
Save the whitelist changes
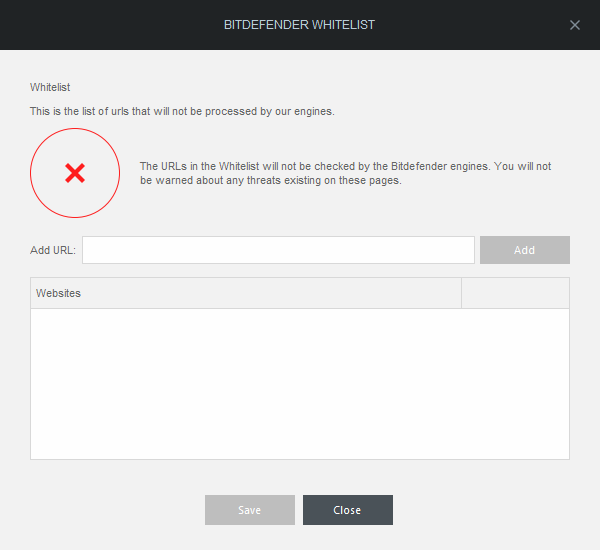pos(250,510)
